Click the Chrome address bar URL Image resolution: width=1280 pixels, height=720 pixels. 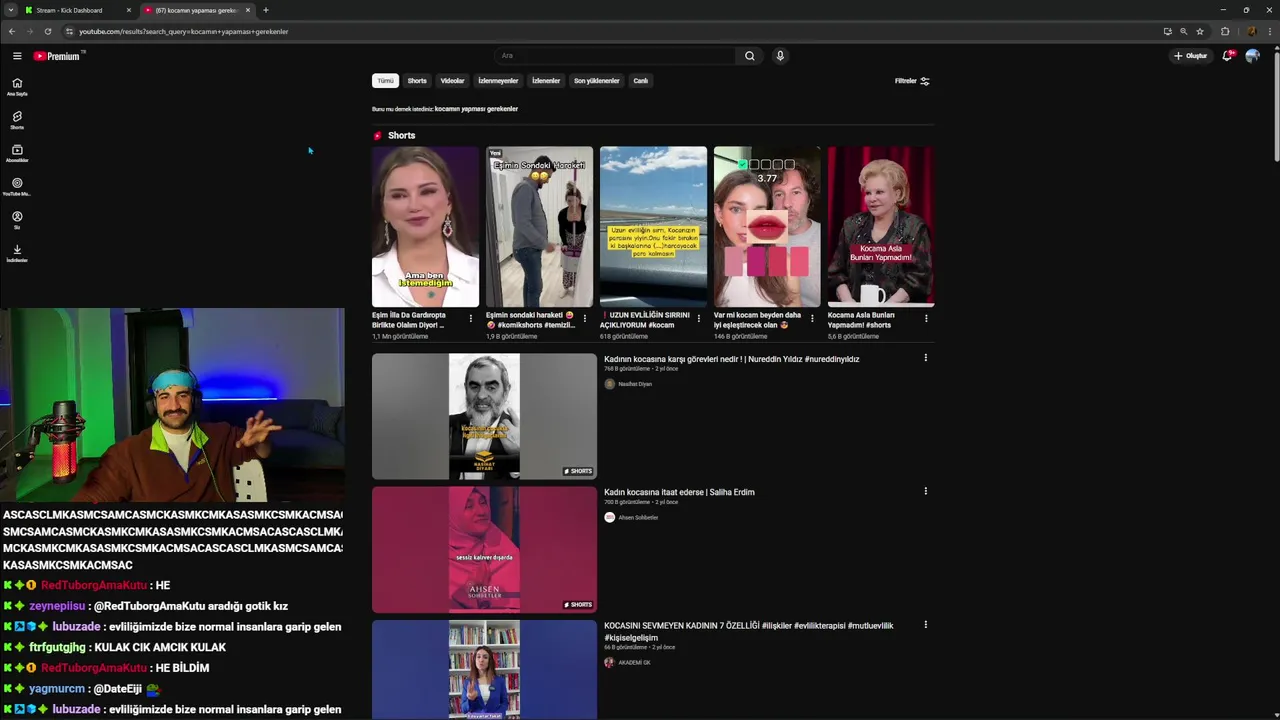point(184,31)
